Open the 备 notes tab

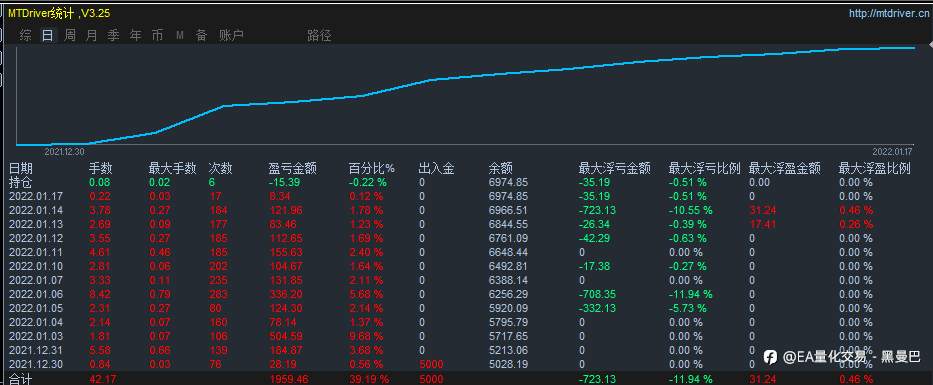click(x=201, y=35)
